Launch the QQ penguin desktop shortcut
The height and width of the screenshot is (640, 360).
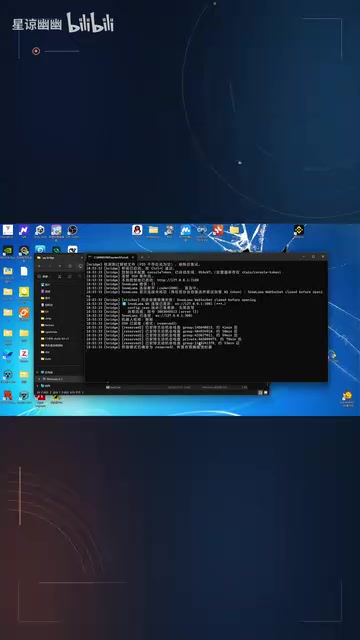click(137, 230)
